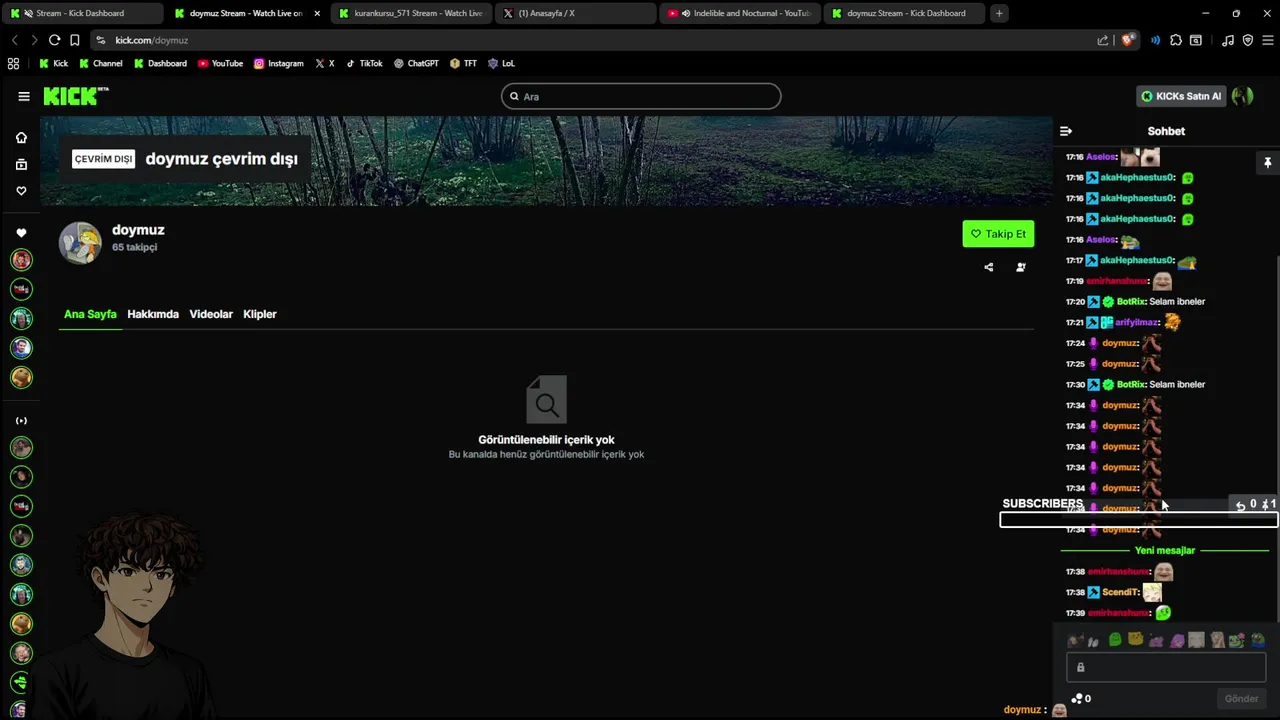The height and width of the screenshot is (720, 1280).
Task: Open the Kick sidebar hamburger menu
Action: 24,96
